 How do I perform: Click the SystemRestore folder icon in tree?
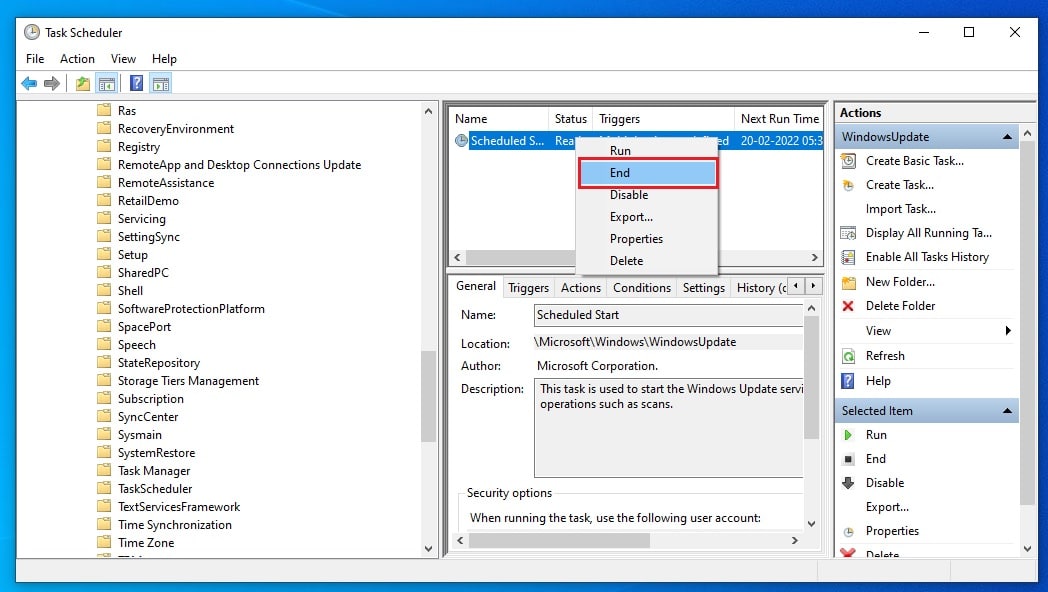[104, 452]
